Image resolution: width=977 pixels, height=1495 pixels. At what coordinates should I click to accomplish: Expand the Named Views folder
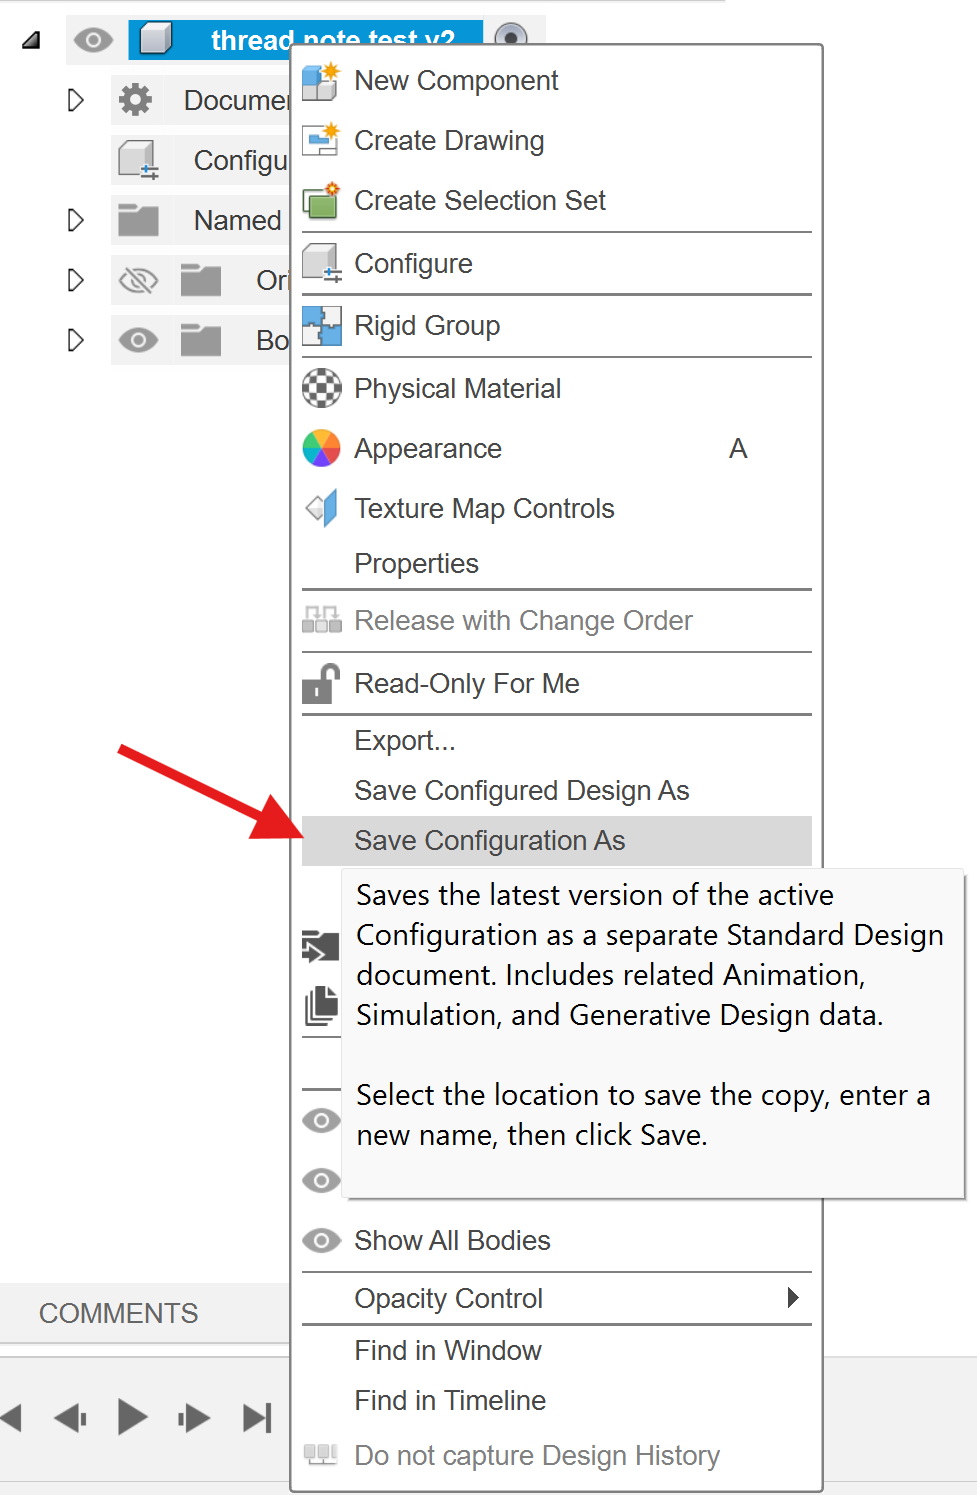tap(75, 220)
